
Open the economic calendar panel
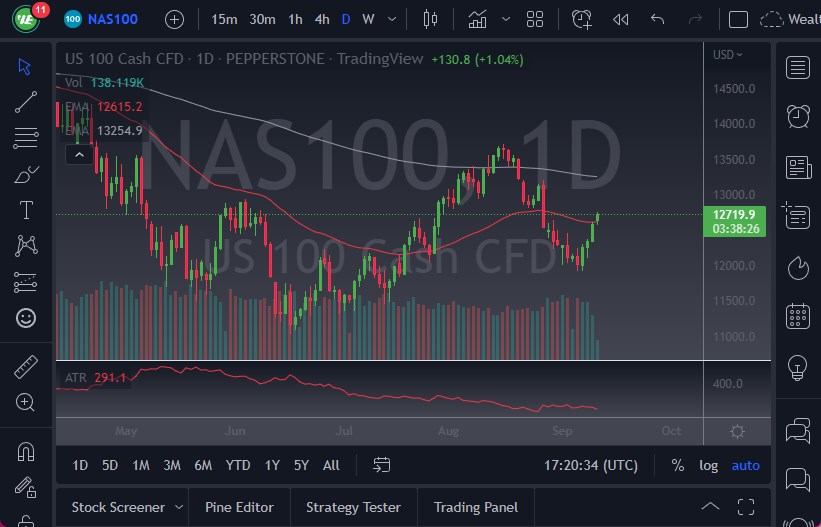tap(798, 316)
